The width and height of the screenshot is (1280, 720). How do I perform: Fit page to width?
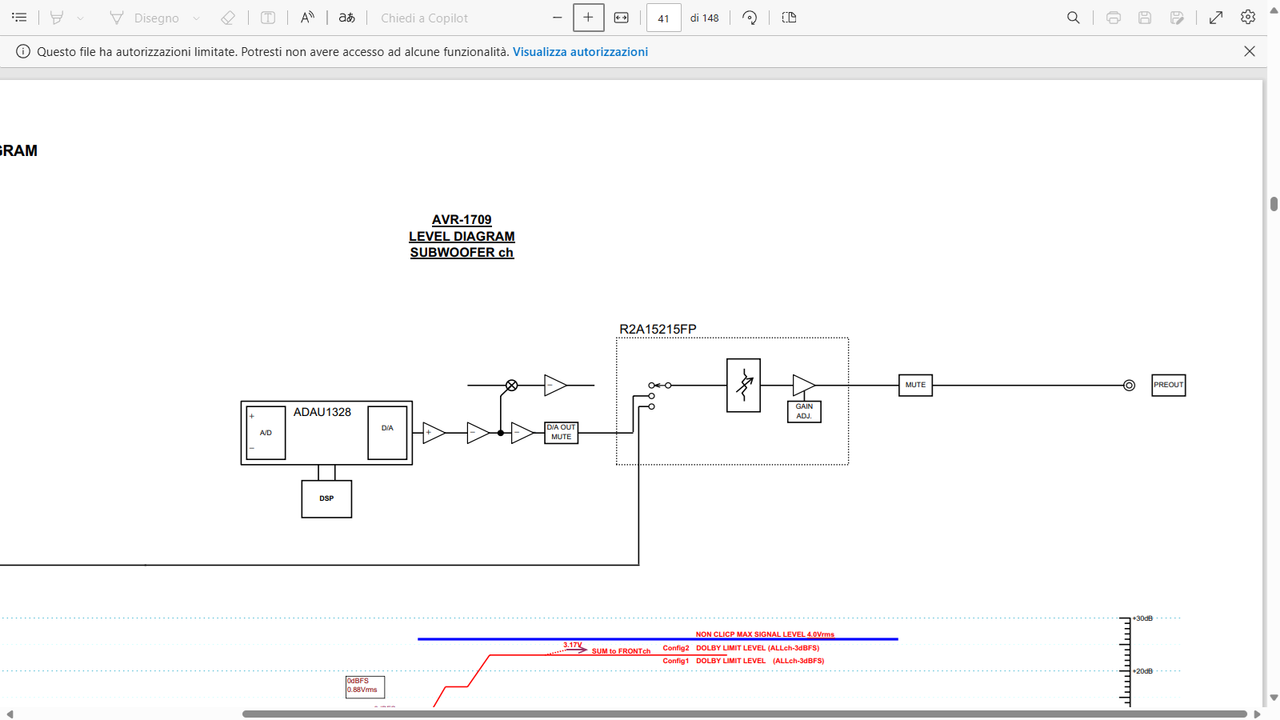pos(621,18)
